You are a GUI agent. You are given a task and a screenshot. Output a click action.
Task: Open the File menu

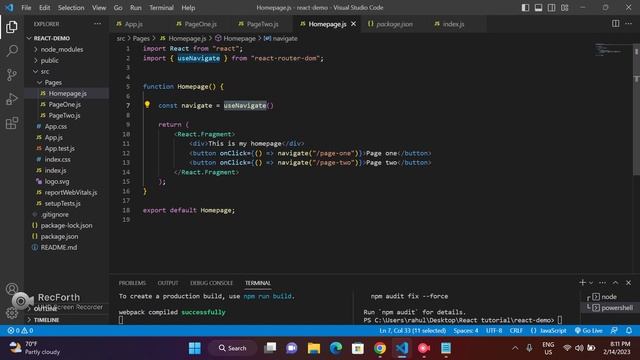[26, 8]
